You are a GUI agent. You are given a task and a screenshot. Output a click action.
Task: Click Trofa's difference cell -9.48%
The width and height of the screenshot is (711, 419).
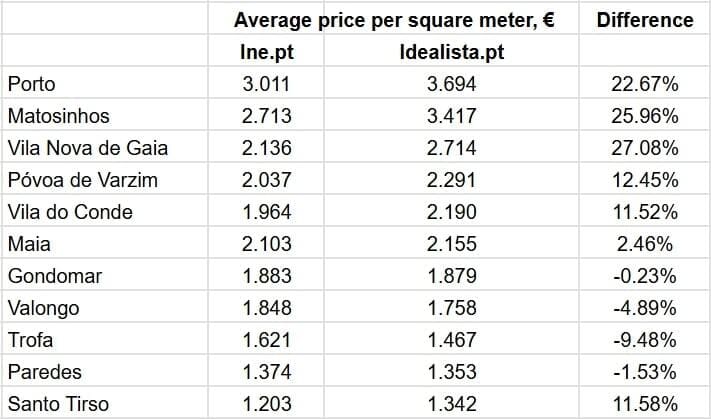[x=644, y=340]
